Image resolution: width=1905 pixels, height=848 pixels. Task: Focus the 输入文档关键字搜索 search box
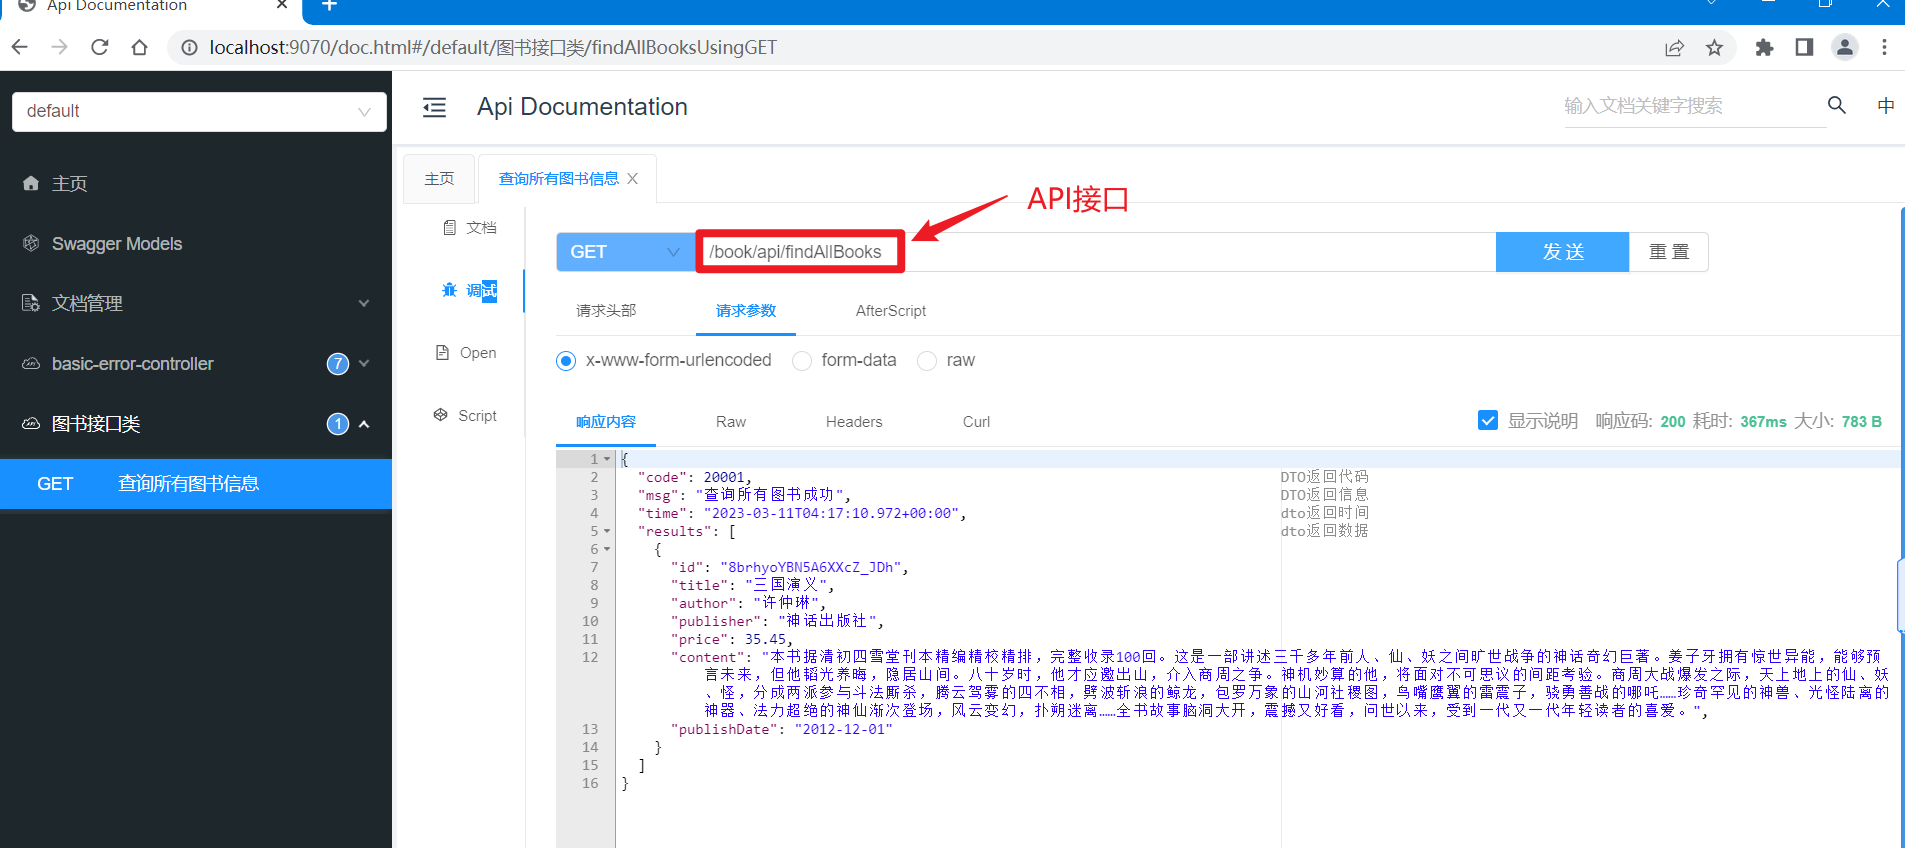1694,106
